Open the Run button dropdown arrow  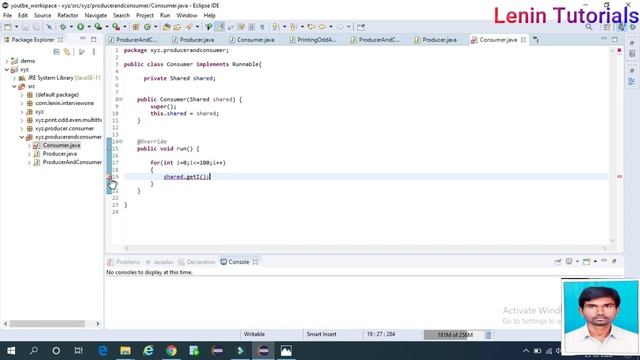89,27
